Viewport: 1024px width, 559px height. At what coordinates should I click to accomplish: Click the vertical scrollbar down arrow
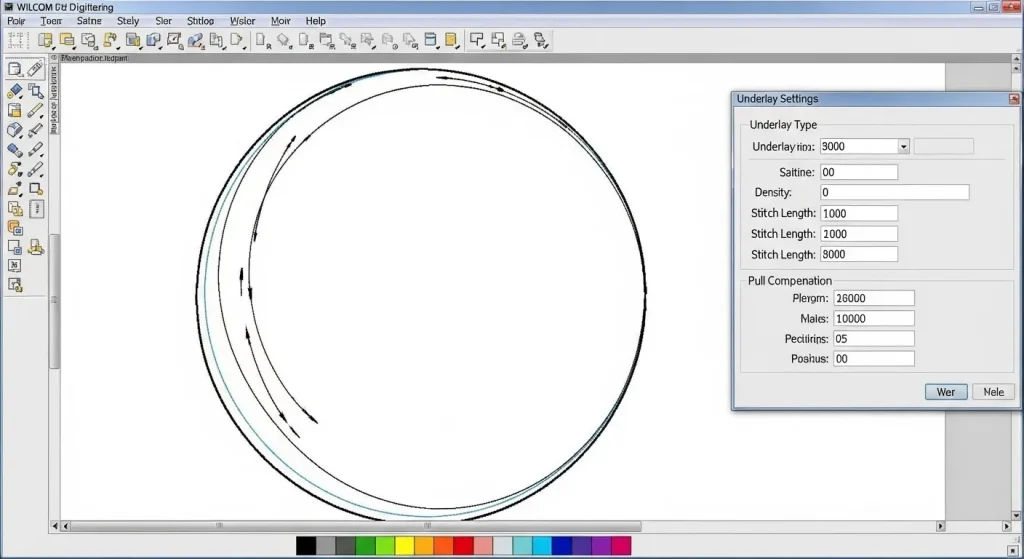(1016, 516)
